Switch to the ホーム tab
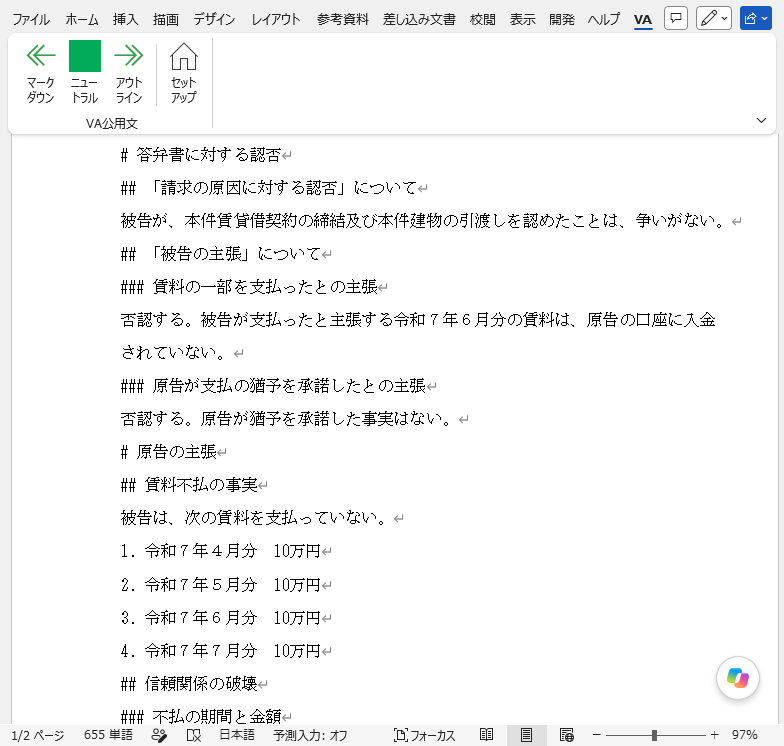This screenshot has height=746, width=784. [x=82, y=20]
